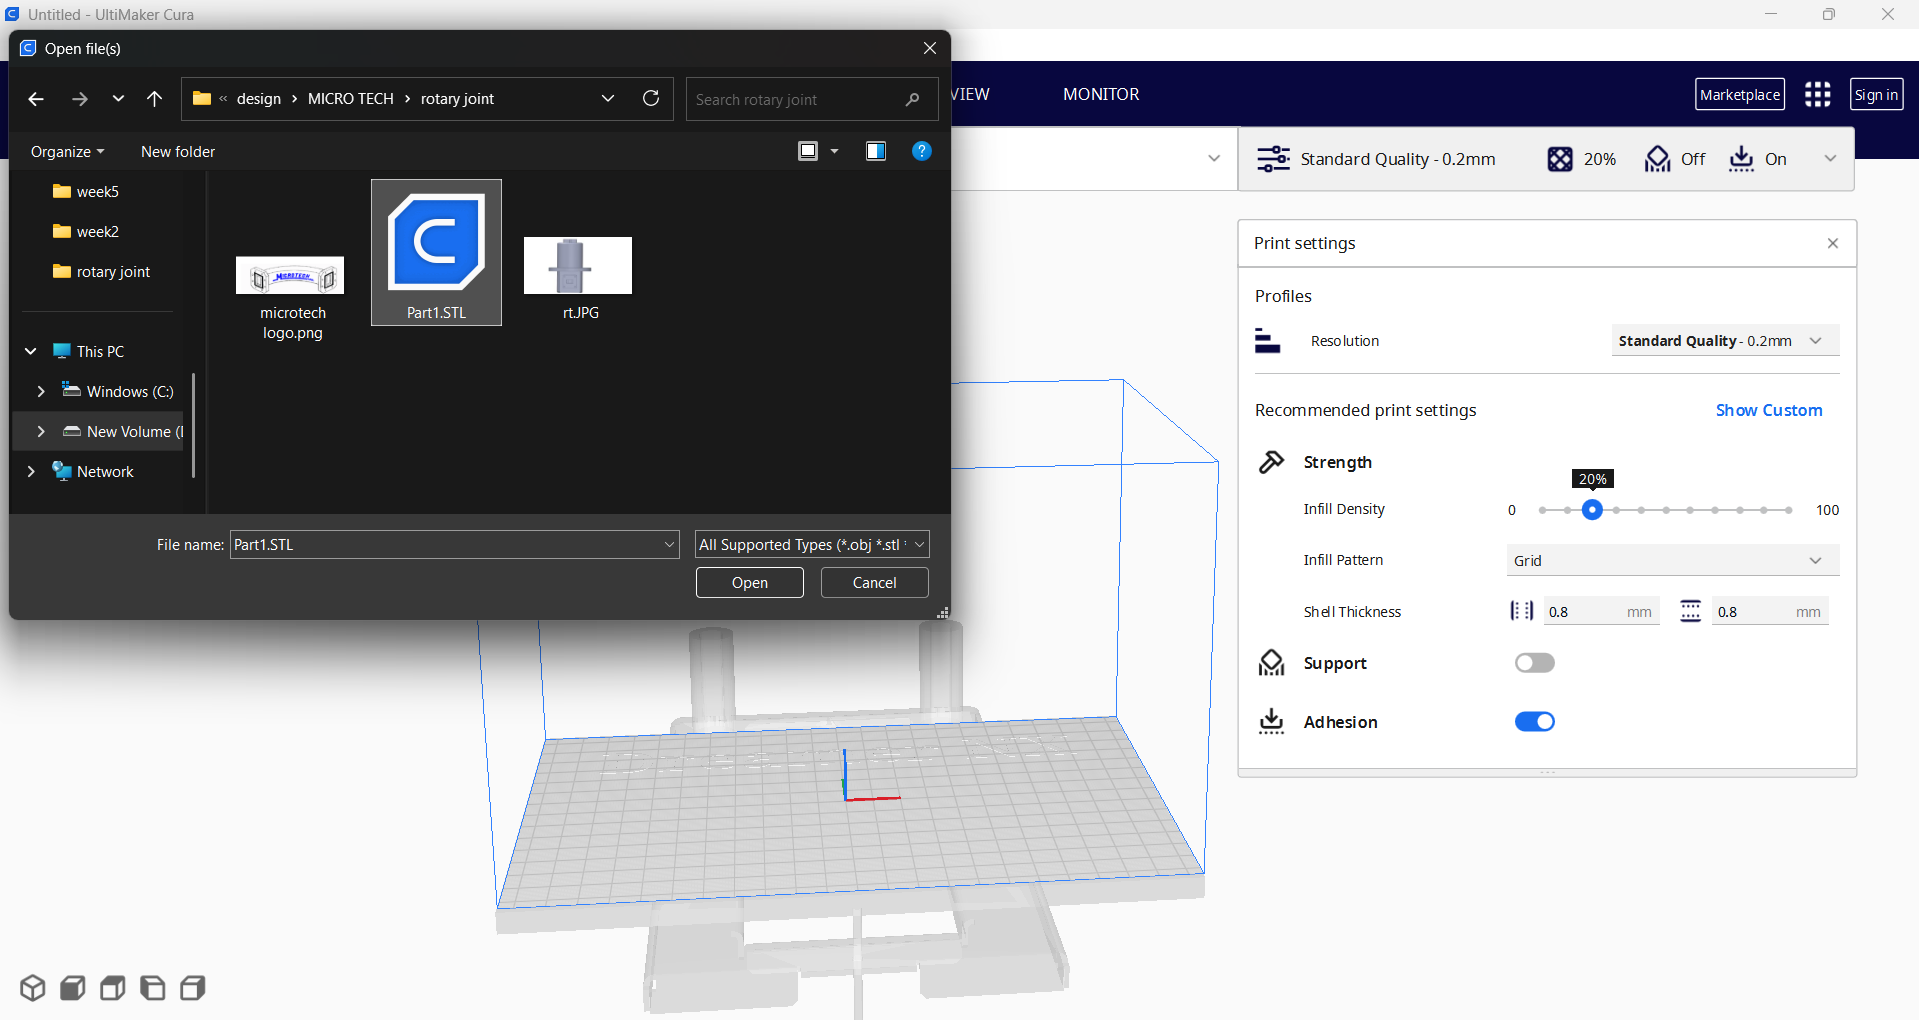Screen dimensions: 1919x1020
Task: Switch to the MONITOR stage
Action: coord(1101,94)
